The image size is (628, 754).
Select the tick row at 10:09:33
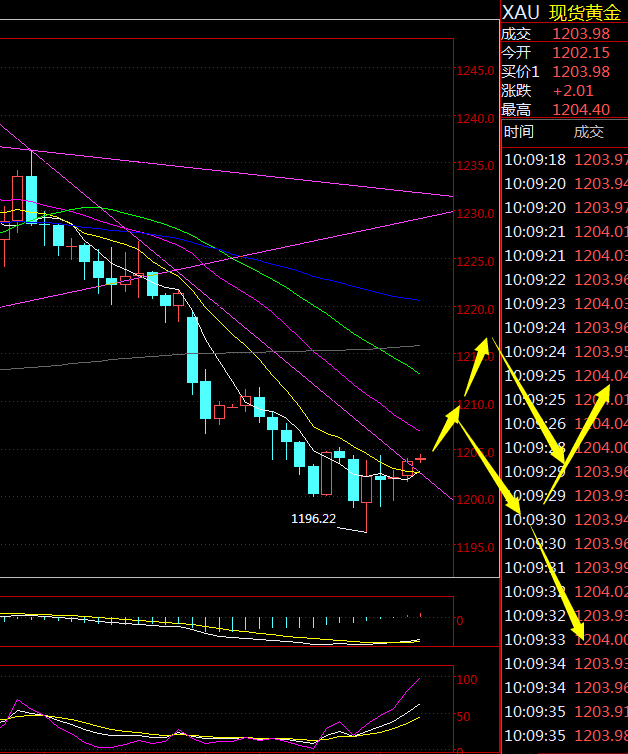point(565,640)
